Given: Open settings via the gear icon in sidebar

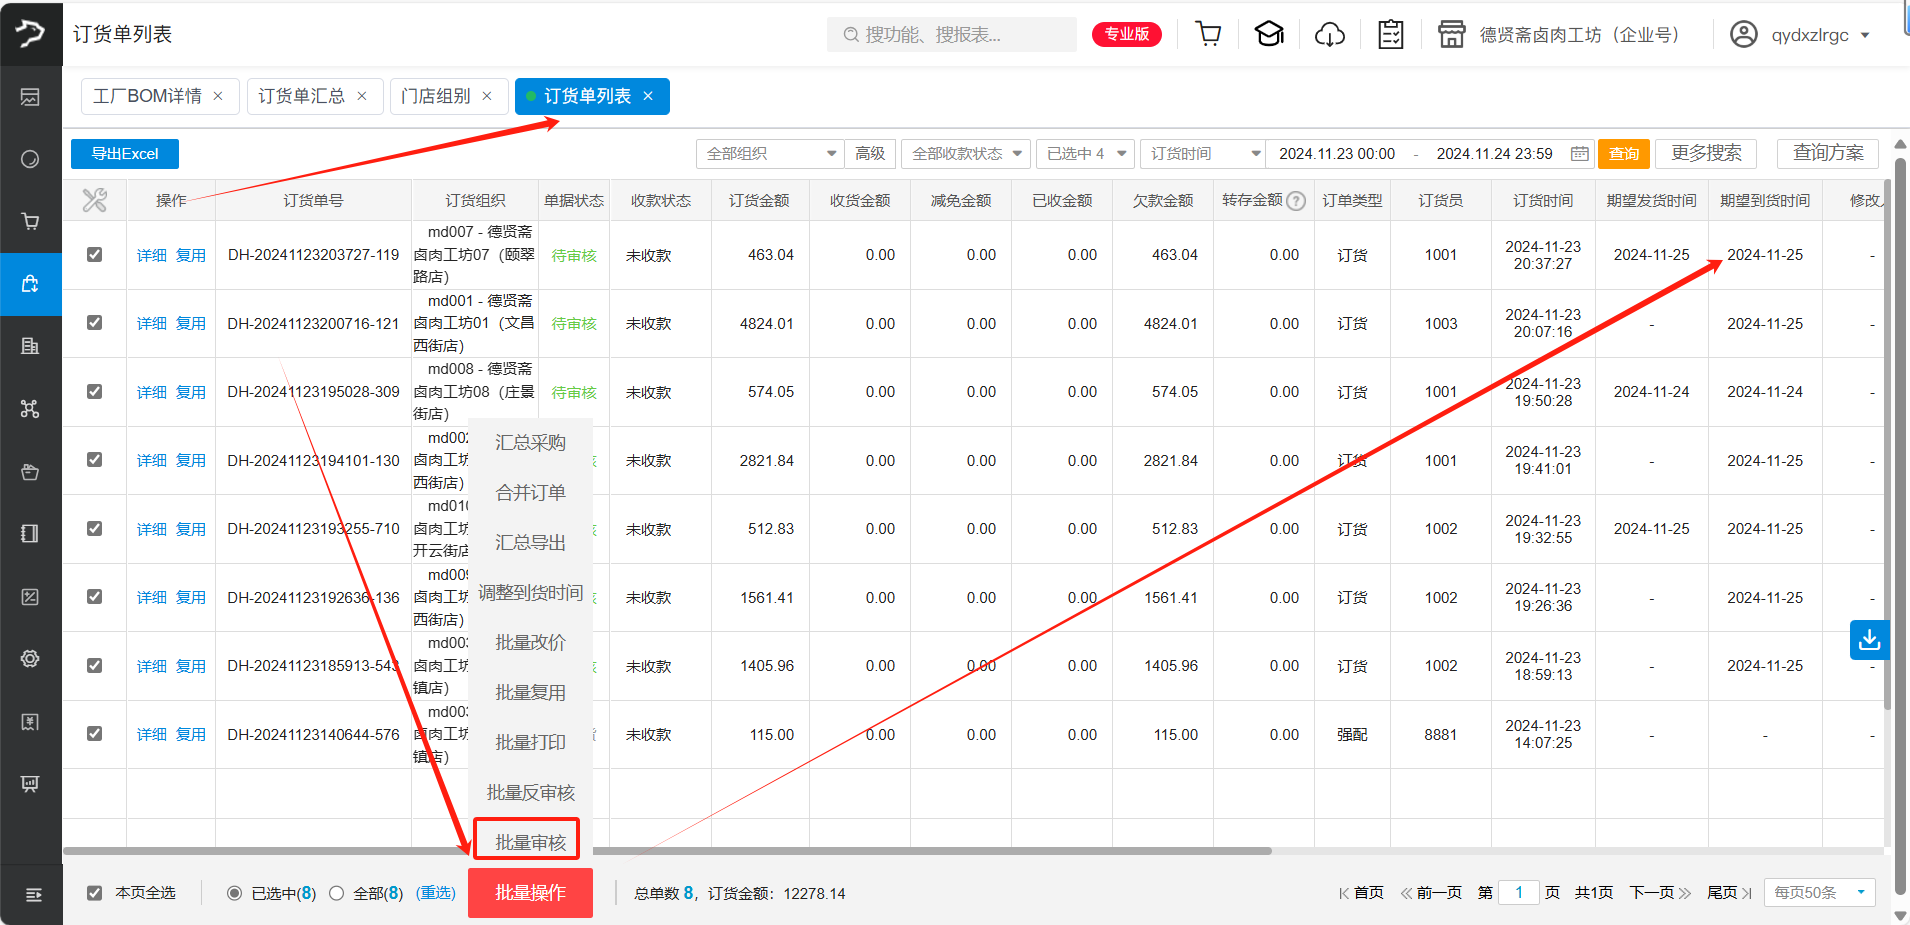Looking at the screenshot, I should coord(30,658).
